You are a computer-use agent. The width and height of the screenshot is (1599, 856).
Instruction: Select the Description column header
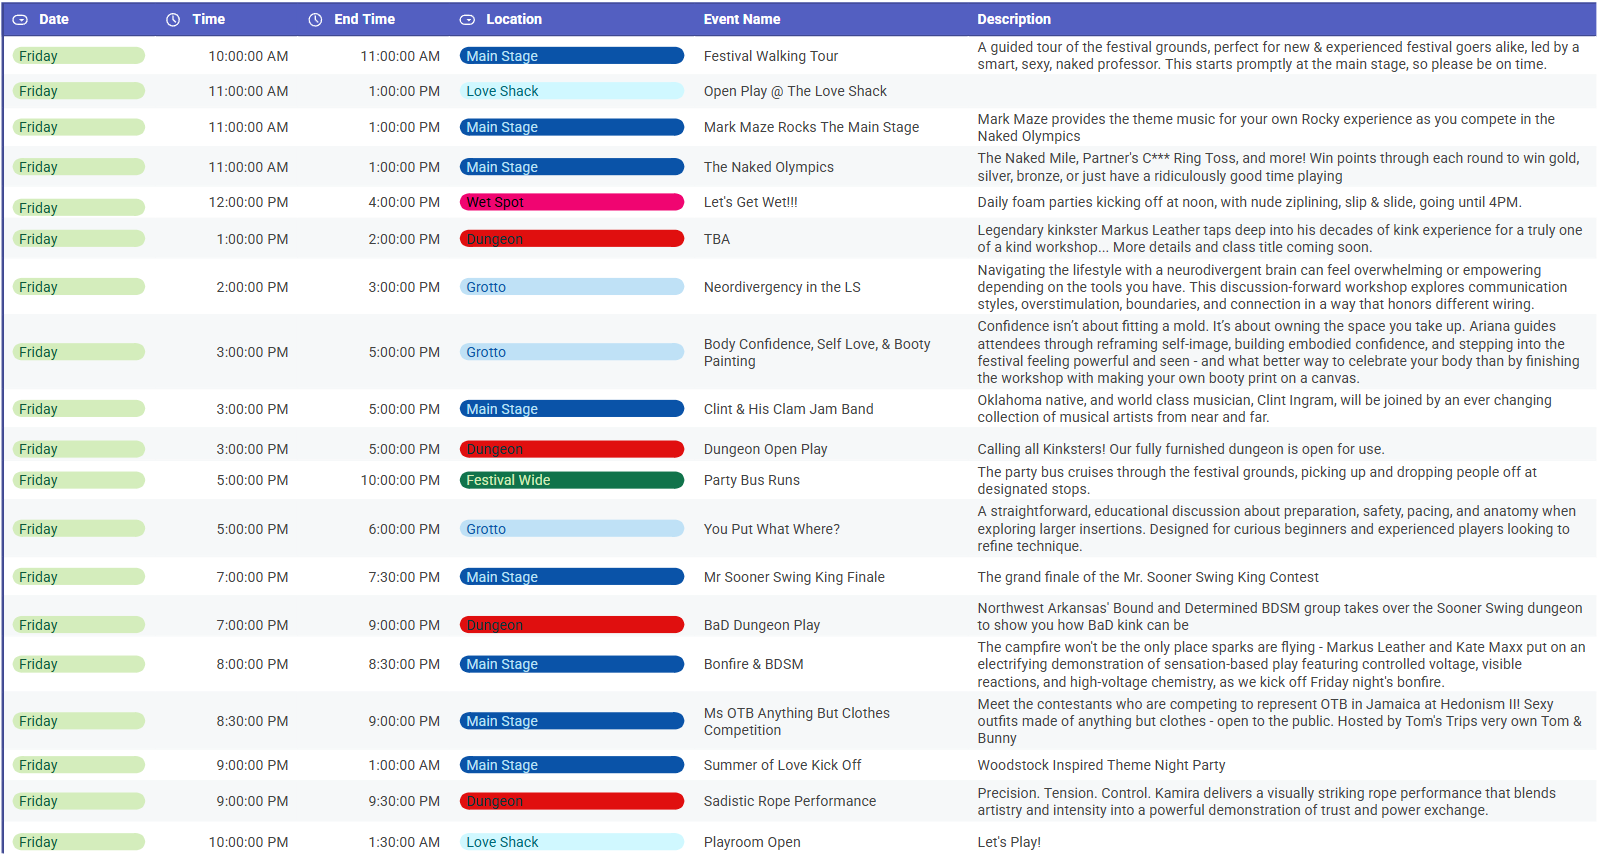[x=1013, y=19]
